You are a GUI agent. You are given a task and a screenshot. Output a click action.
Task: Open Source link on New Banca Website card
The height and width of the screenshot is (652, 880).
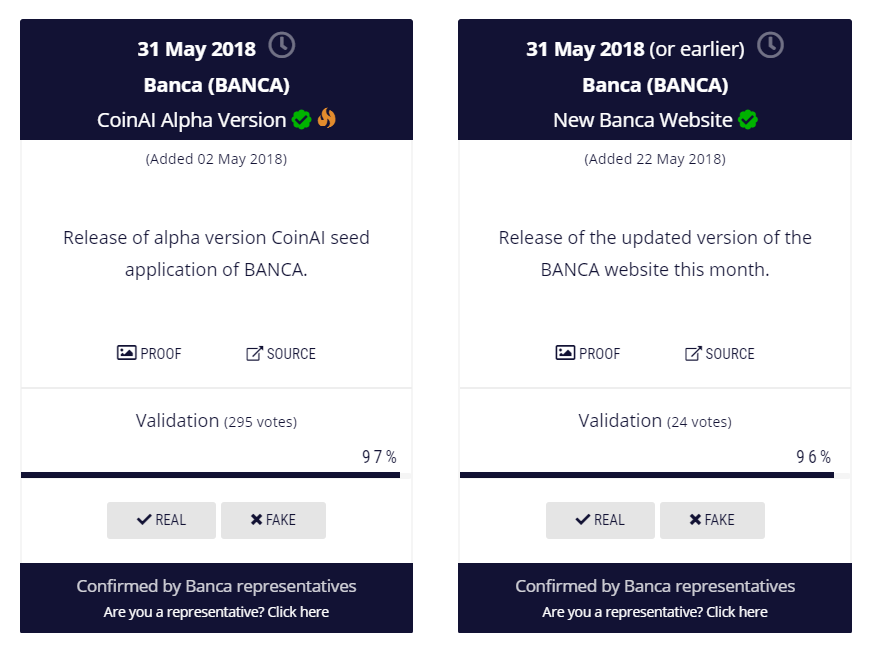click(x=720, y=353)
